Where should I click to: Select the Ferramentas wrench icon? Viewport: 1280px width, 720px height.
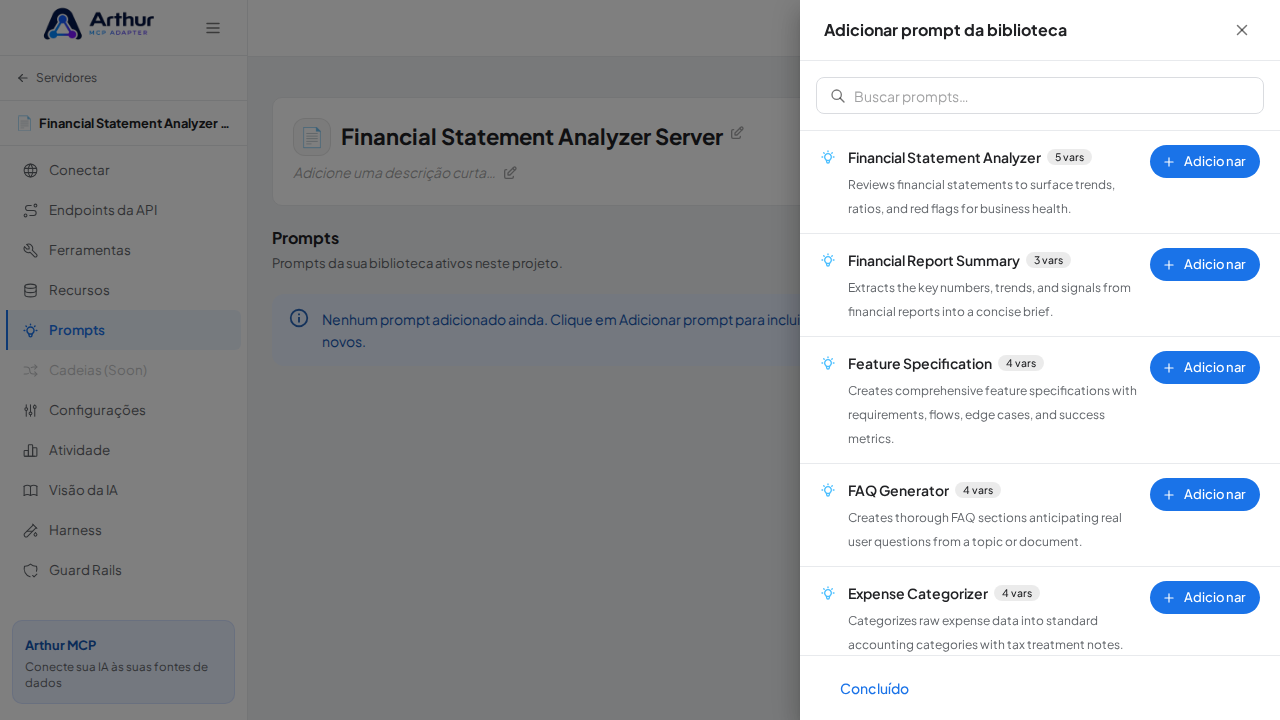(x=30, y=250)
